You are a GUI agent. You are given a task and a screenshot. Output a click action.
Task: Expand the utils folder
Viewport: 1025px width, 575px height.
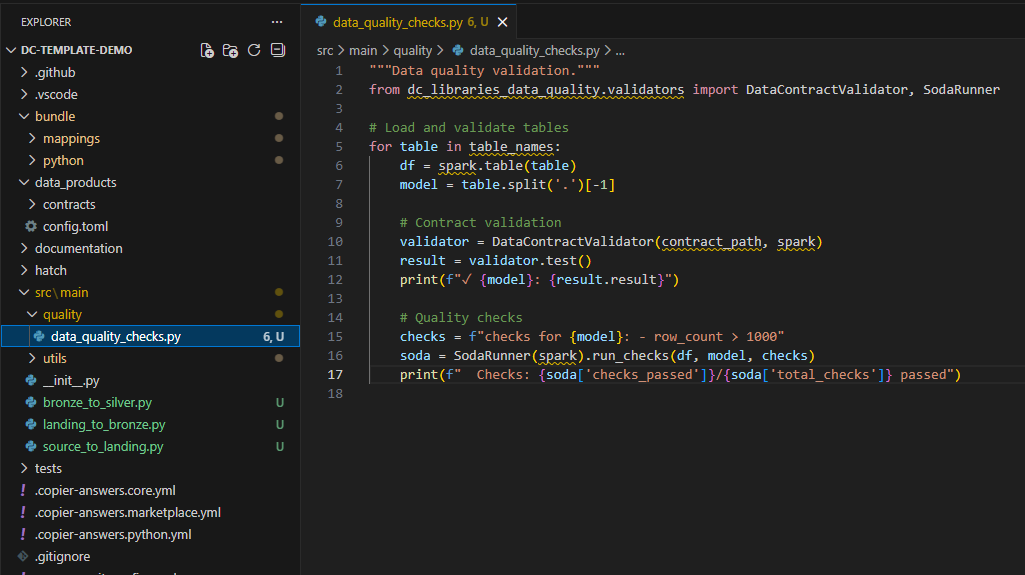[x=32, y=359]
